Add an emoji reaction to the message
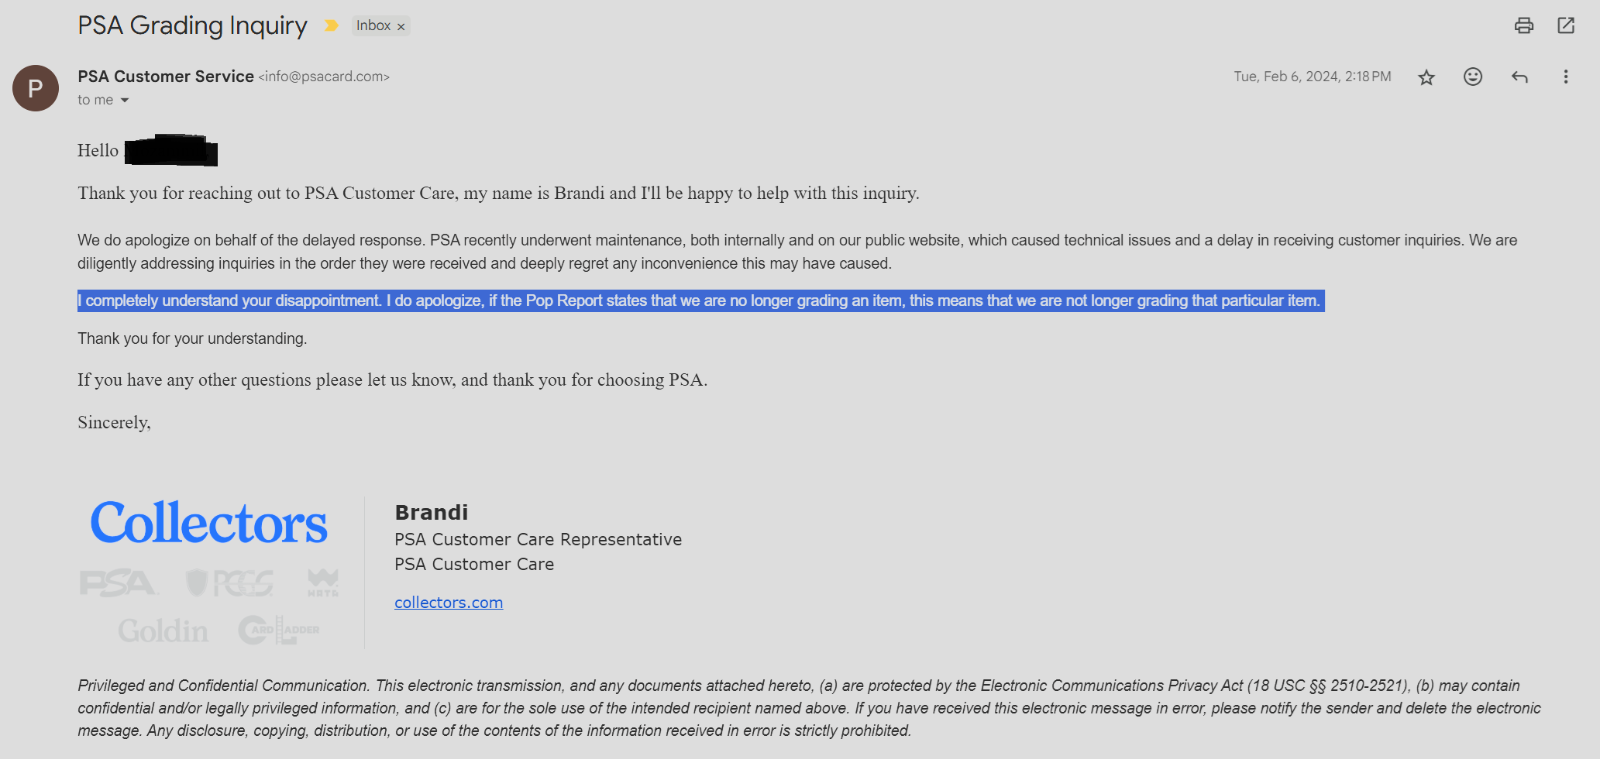This screenshot has width=1600, height=759. 1473,77
